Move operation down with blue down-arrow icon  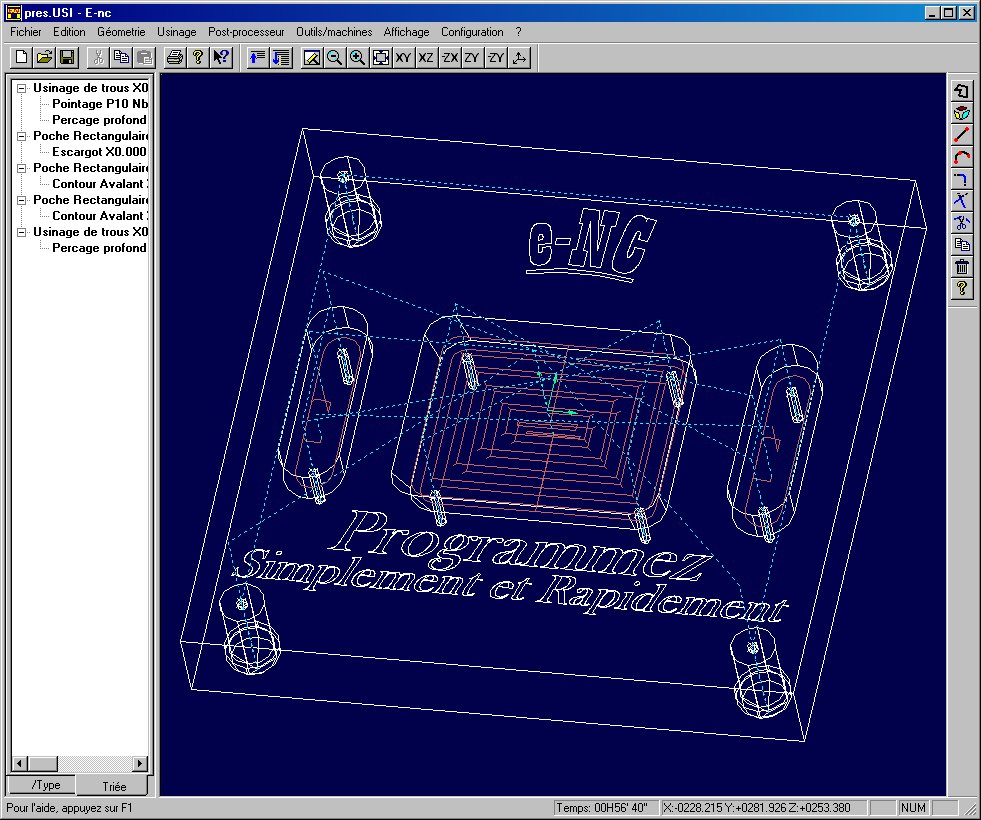click(x=281, y=58)
